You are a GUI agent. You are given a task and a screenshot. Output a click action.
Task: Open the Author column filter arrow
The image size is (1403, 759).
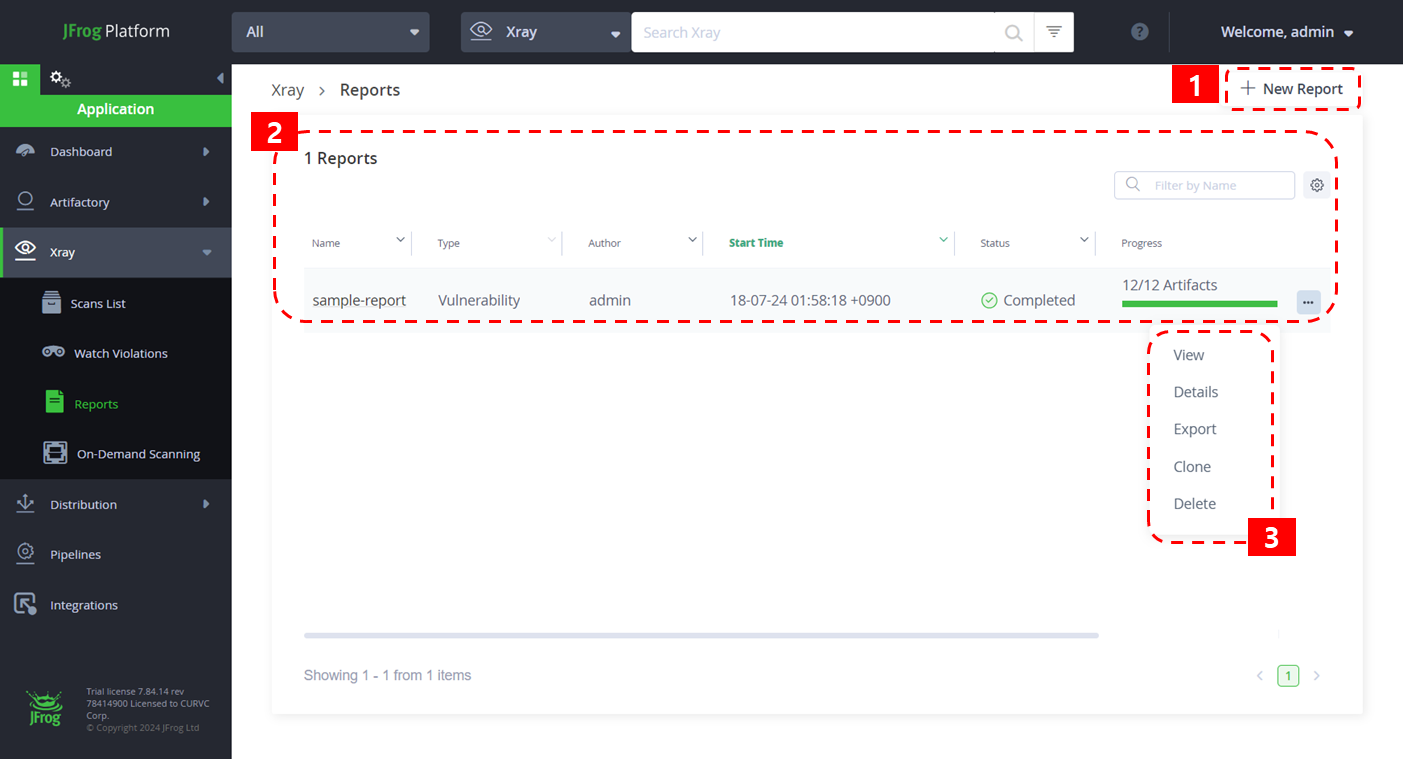[x=693, y=240]
